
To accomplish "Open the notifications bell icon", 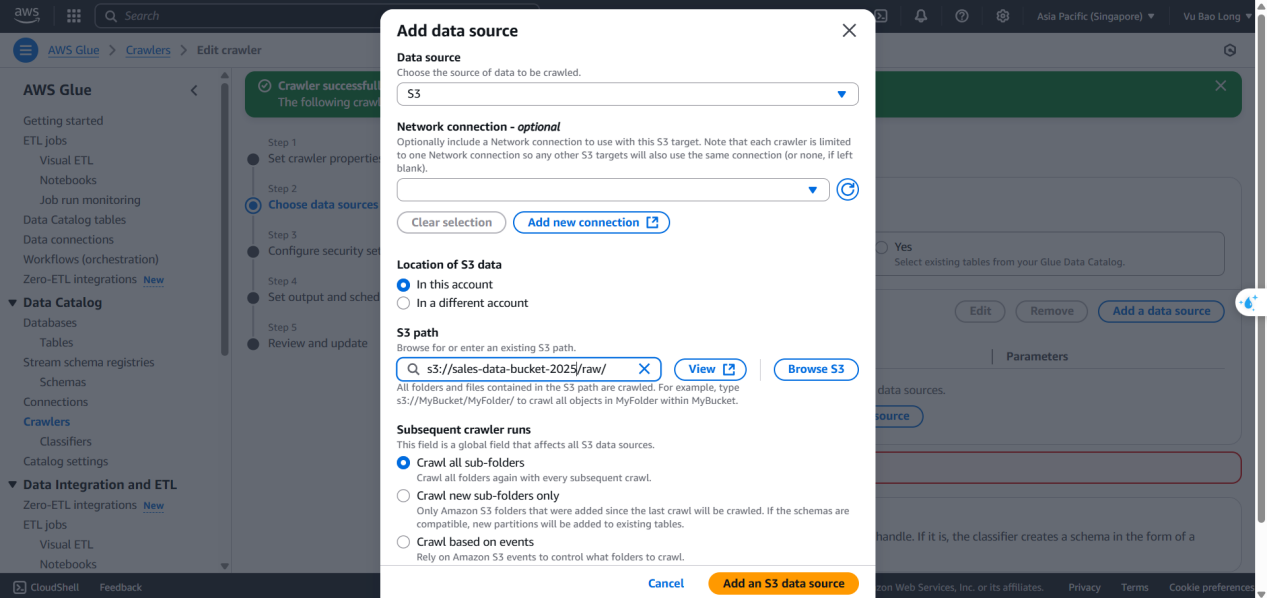I will pyautogui.click(x=920, y=16).
